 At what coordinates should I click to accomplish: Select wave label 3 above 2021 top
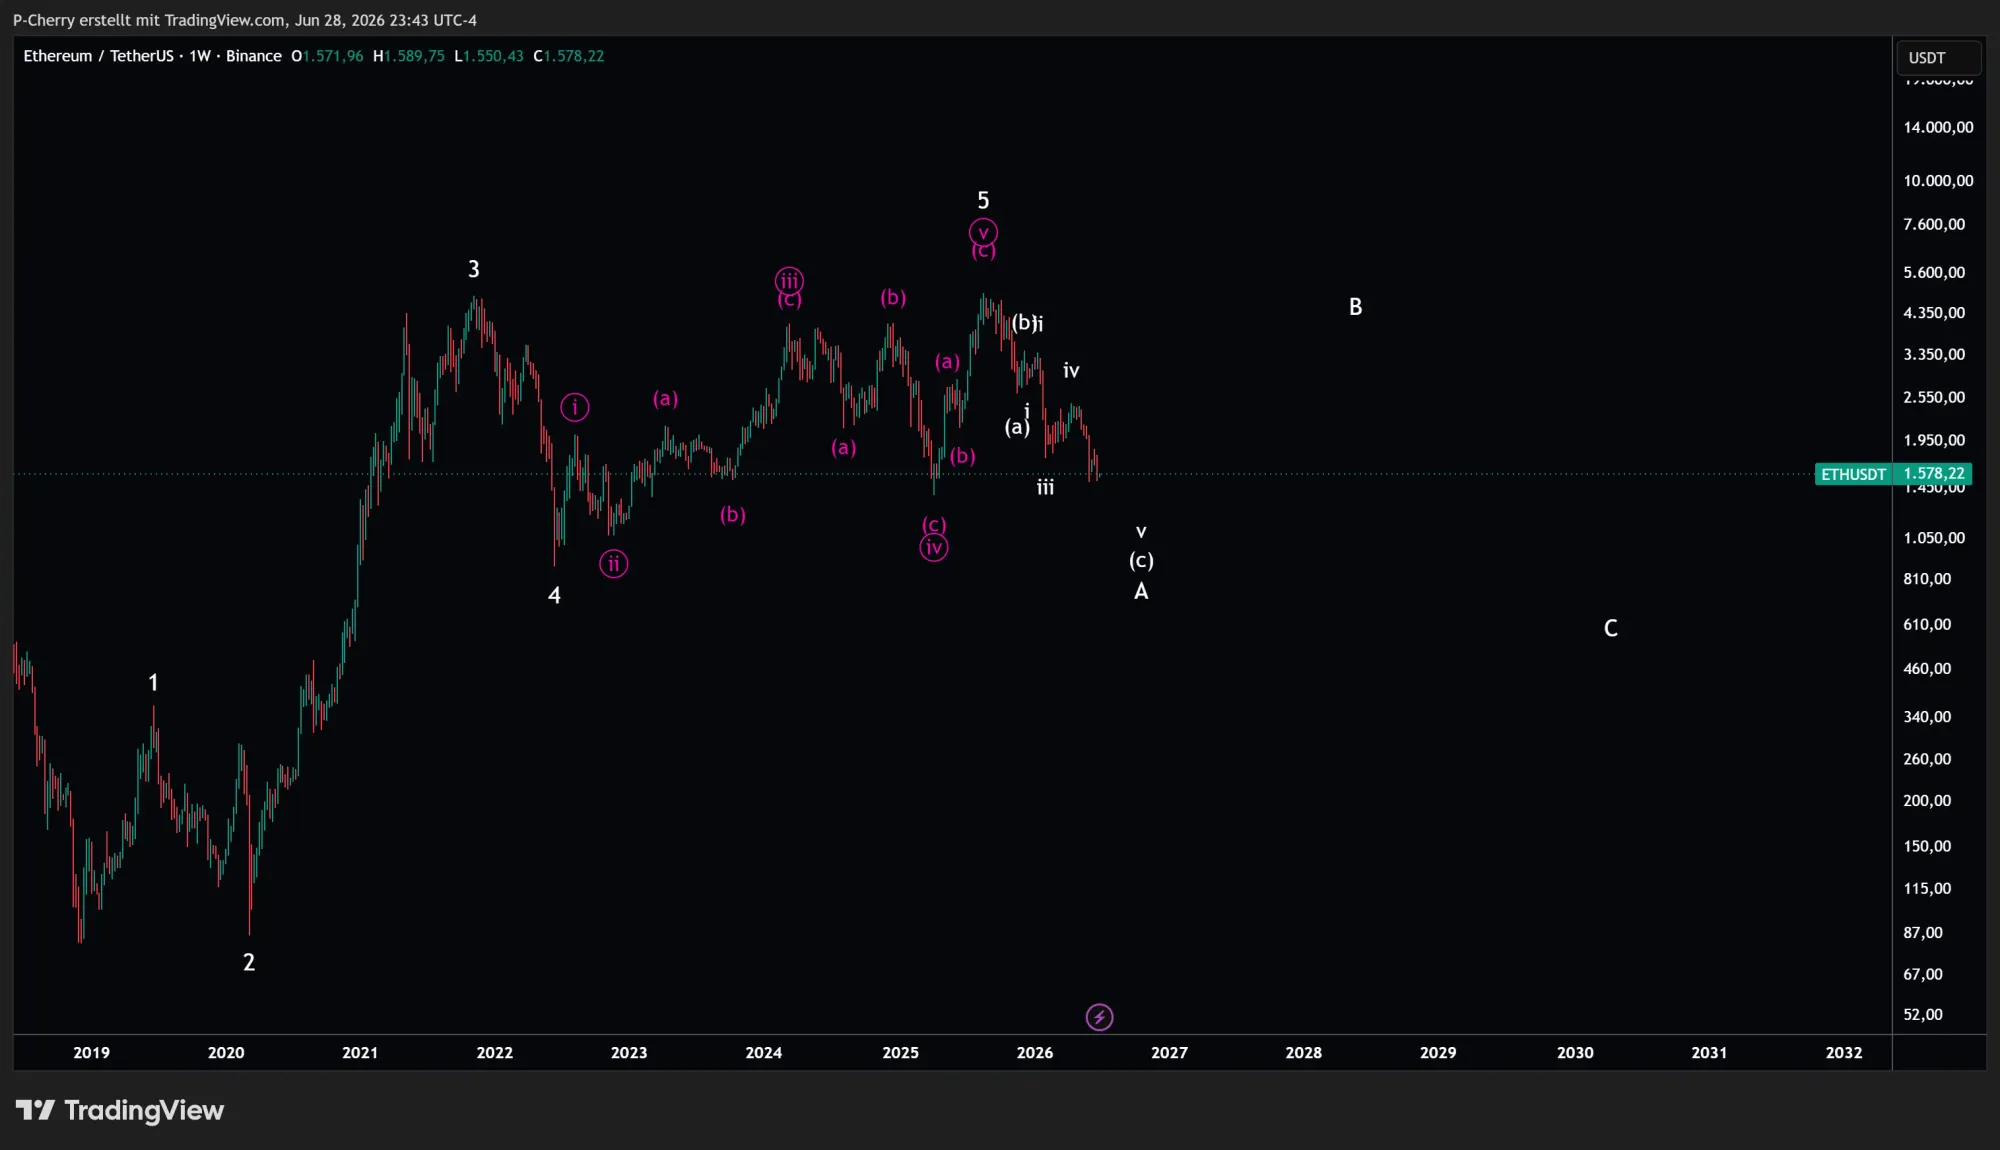pos(474,269)
